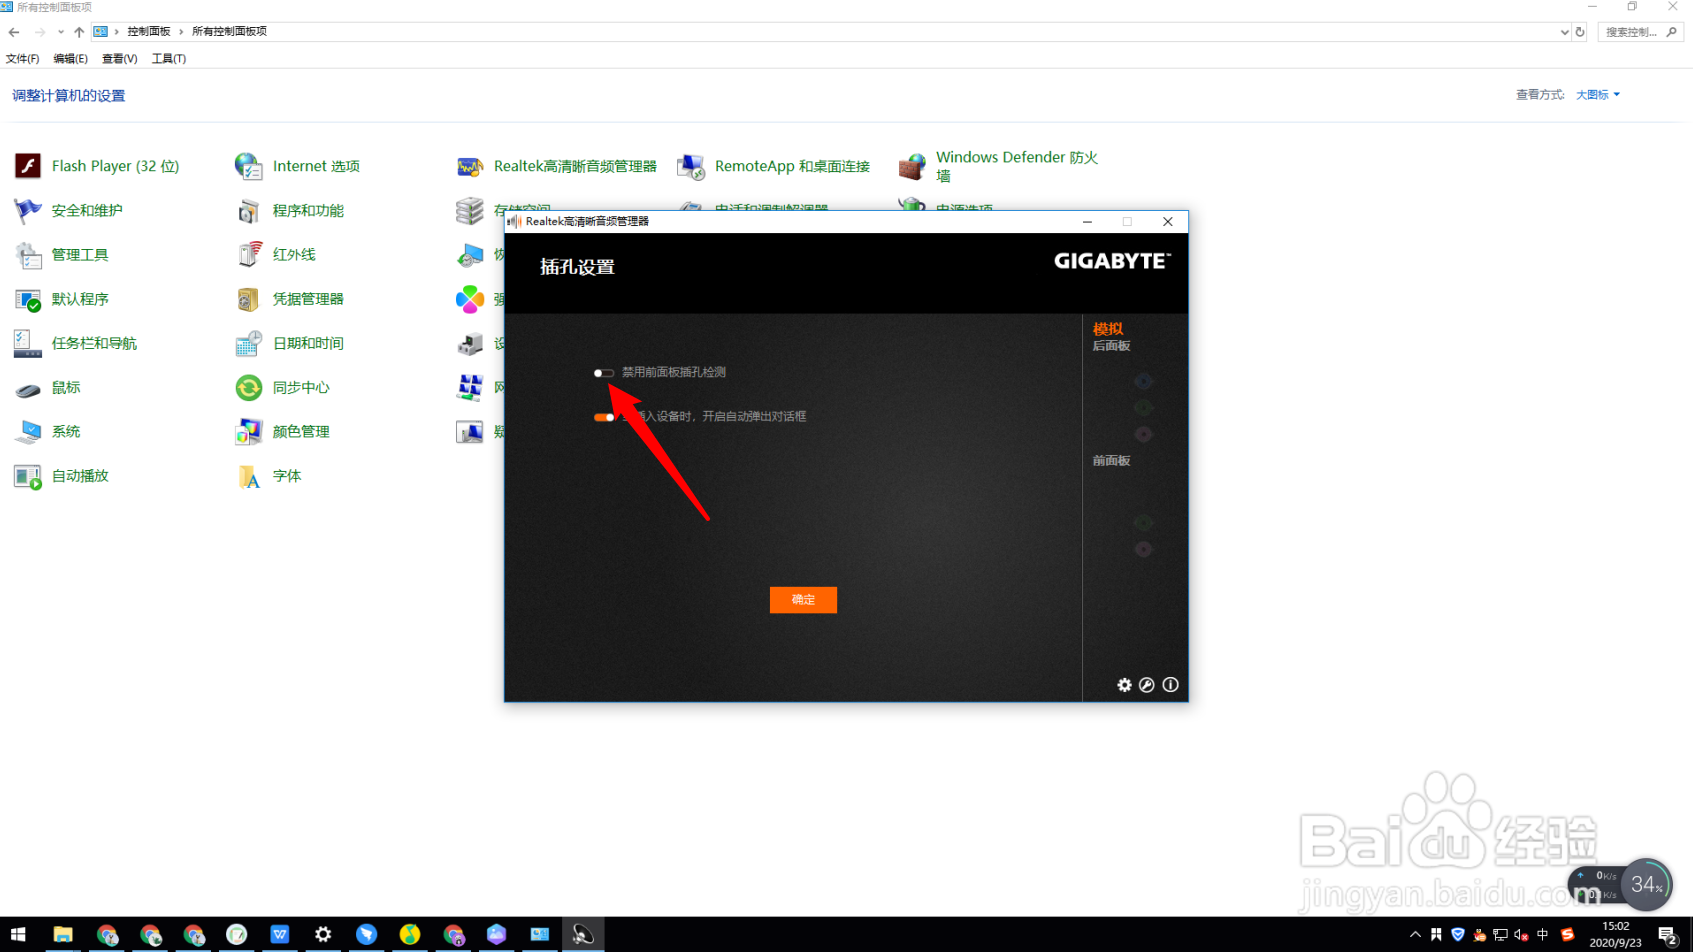Open the 查看(V) menu

[119, 59]
